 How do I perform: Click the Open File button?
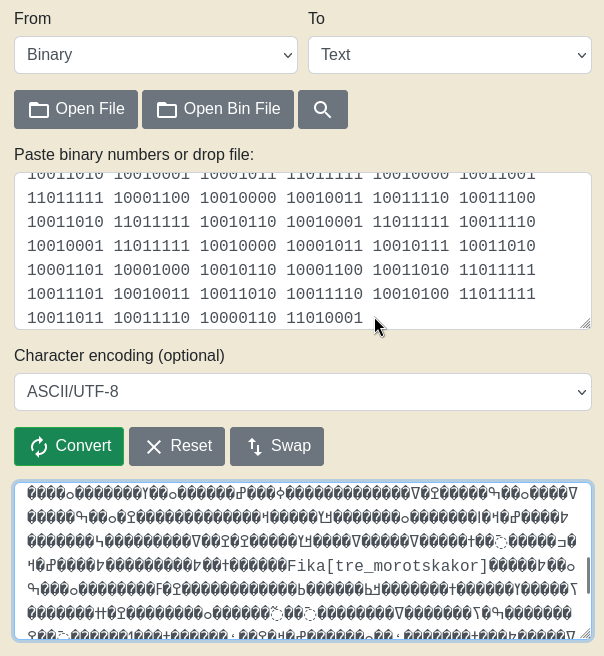pyautogui.click(x=76, y=110)
